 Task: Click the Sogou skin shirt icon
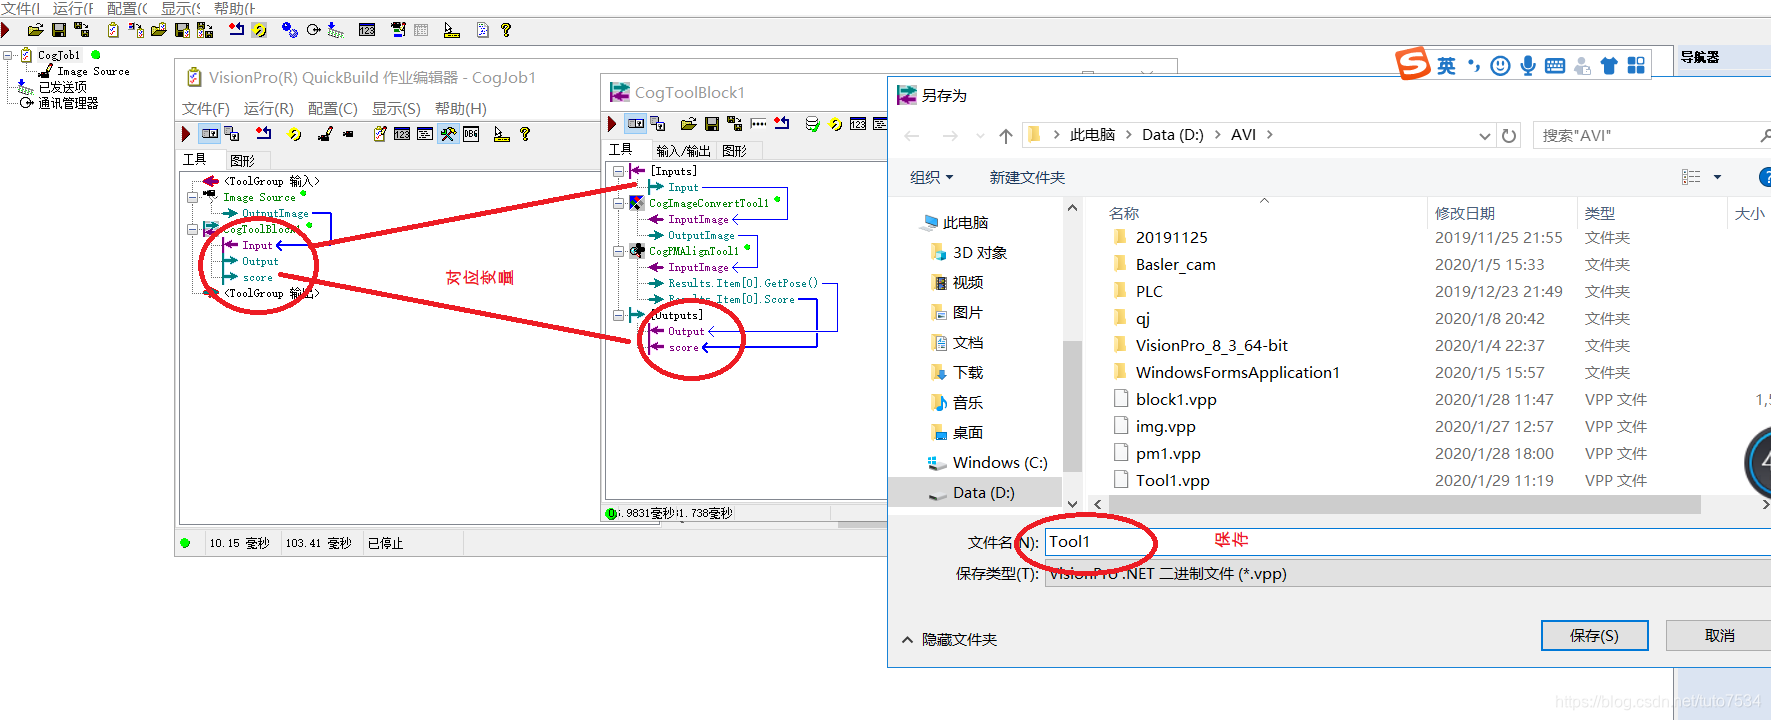[1609, 66]
